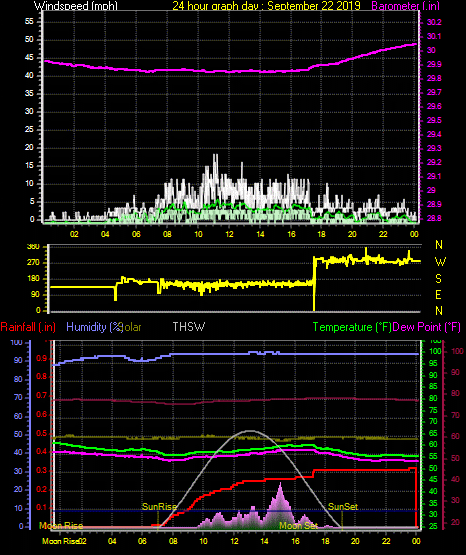Click the Moon Set marker label
Image resolution: width=466 pixels, height=555 pixels.
(x=299, y=526)
